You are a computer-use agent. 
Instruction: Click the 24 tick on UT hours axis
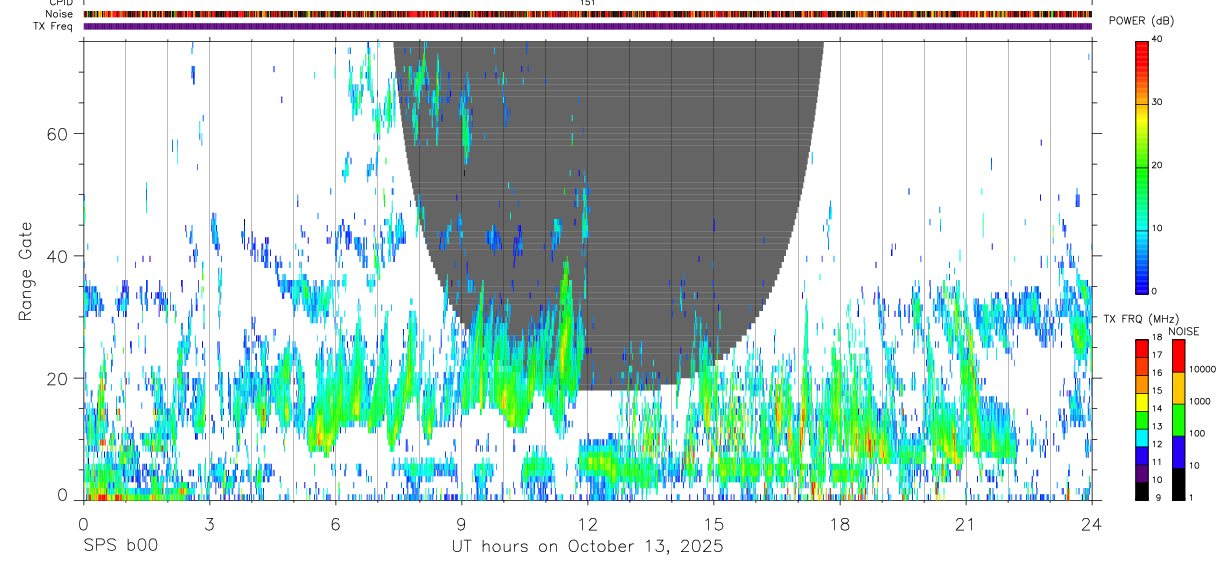[x=1091, y=523]
